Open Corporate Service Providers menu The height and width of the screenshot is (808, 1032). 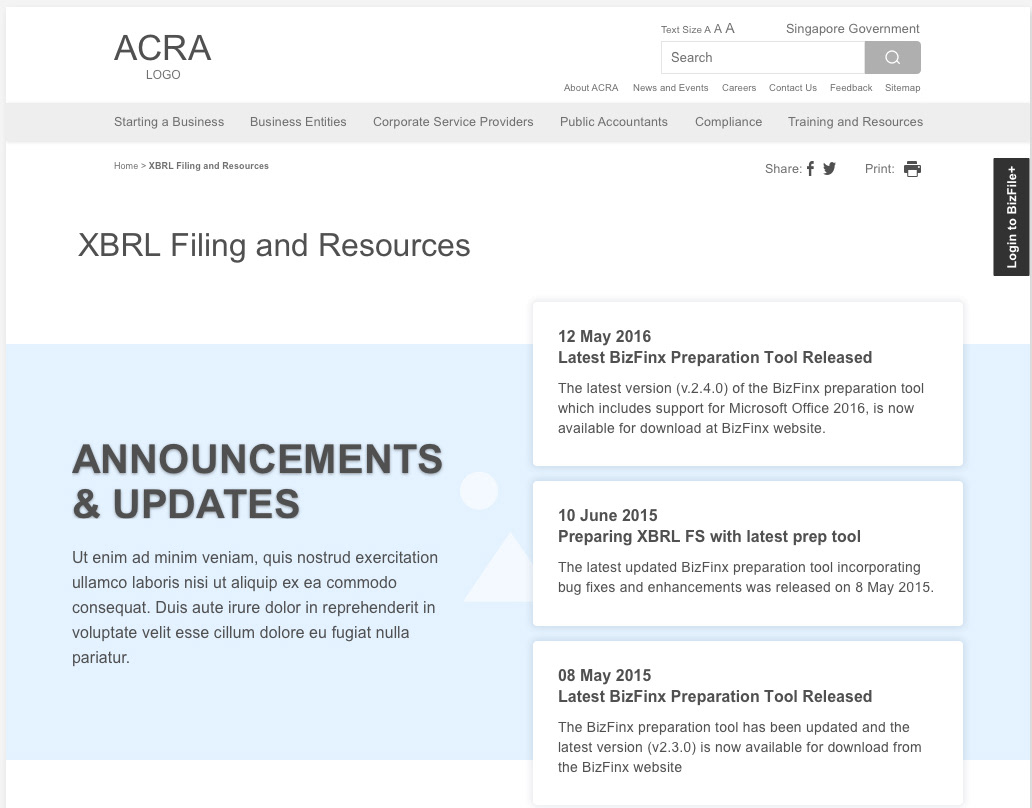coord(453,122)
